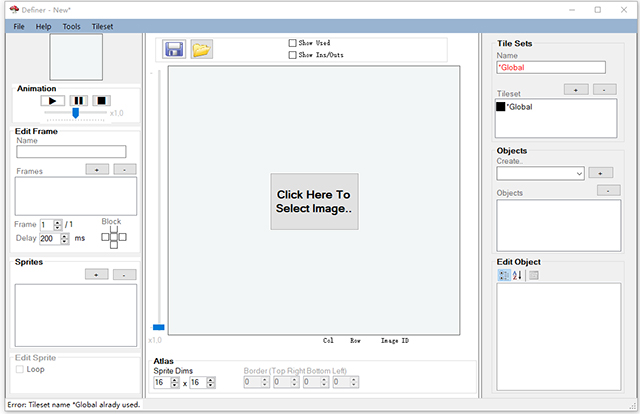Click the Property Pages icon in Edit Object
Image resolution: width=640 pixels, height=414 pixels.
533,276
